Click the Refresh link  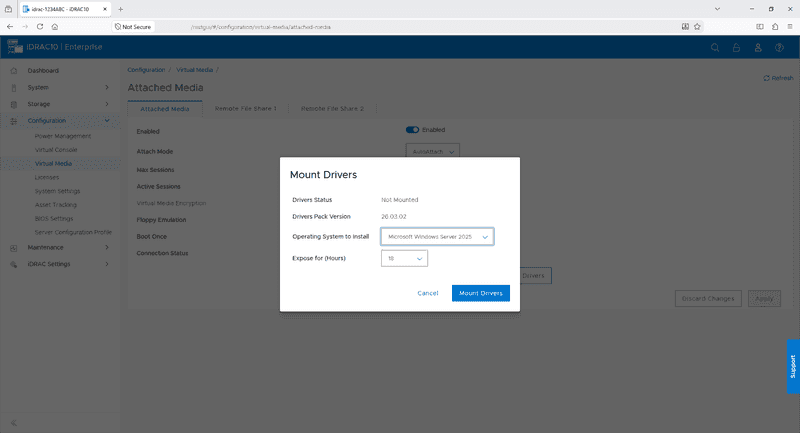[x=778, y=78]
